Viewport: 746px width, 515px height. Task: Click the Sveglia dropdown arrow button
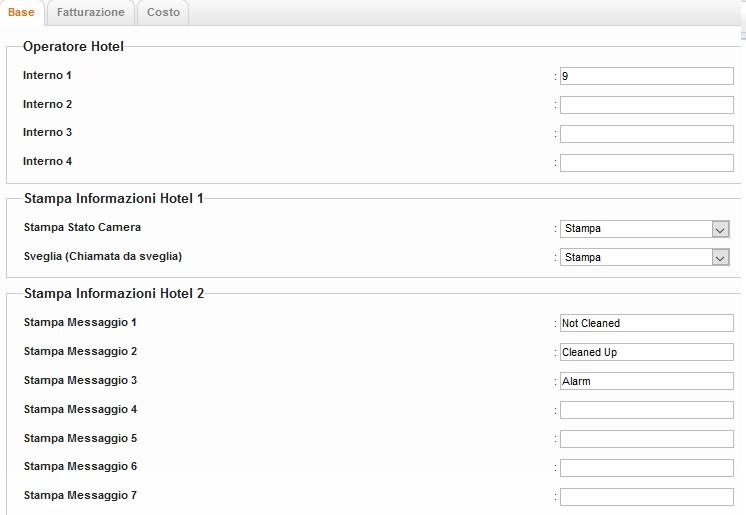tap(721, 258)
